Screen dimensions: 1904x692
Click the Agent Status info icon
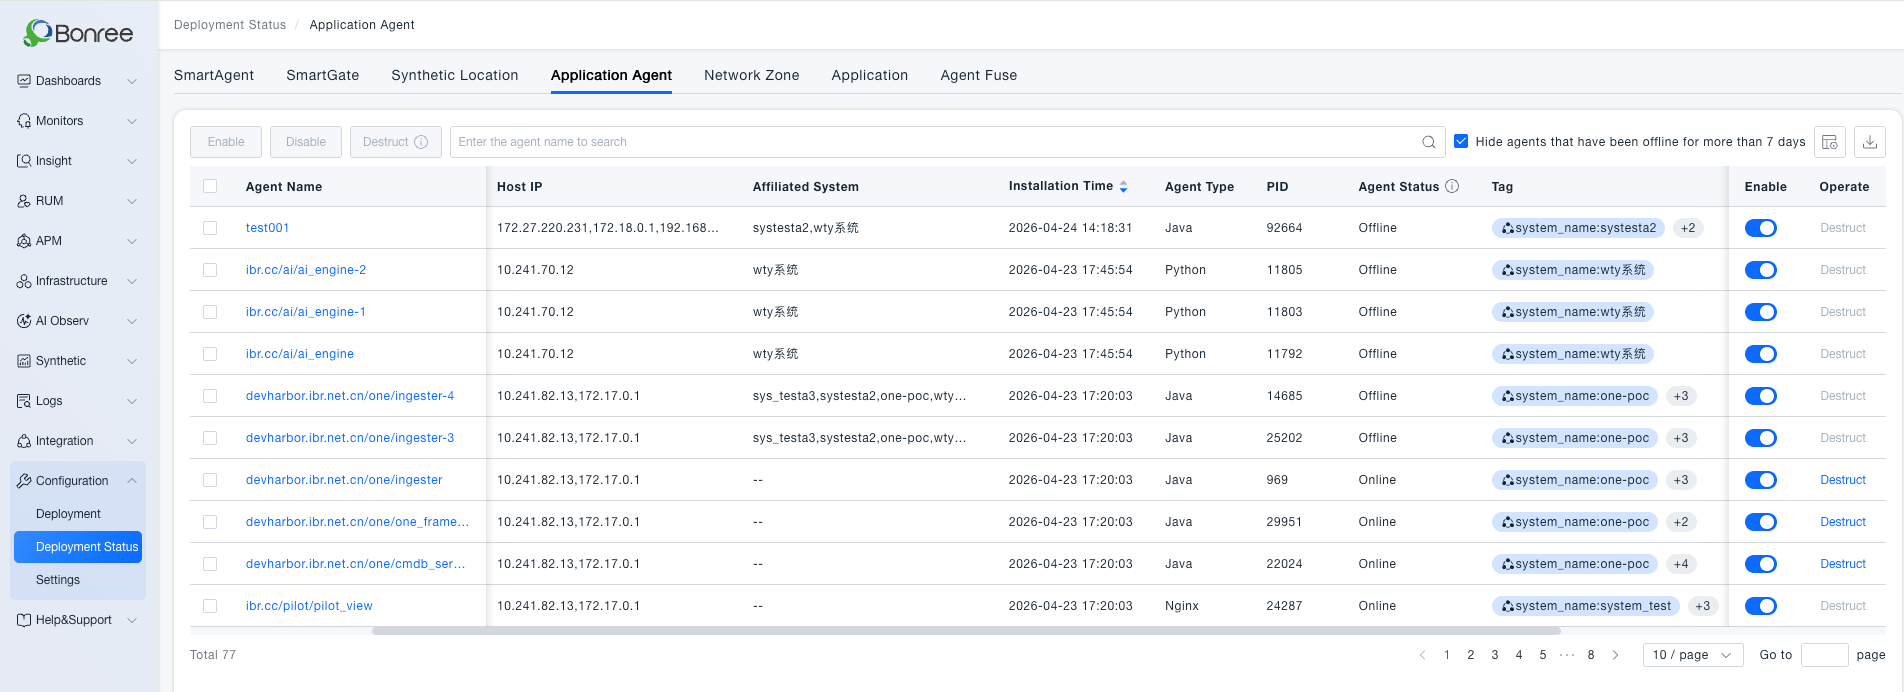click(1452, 186)
